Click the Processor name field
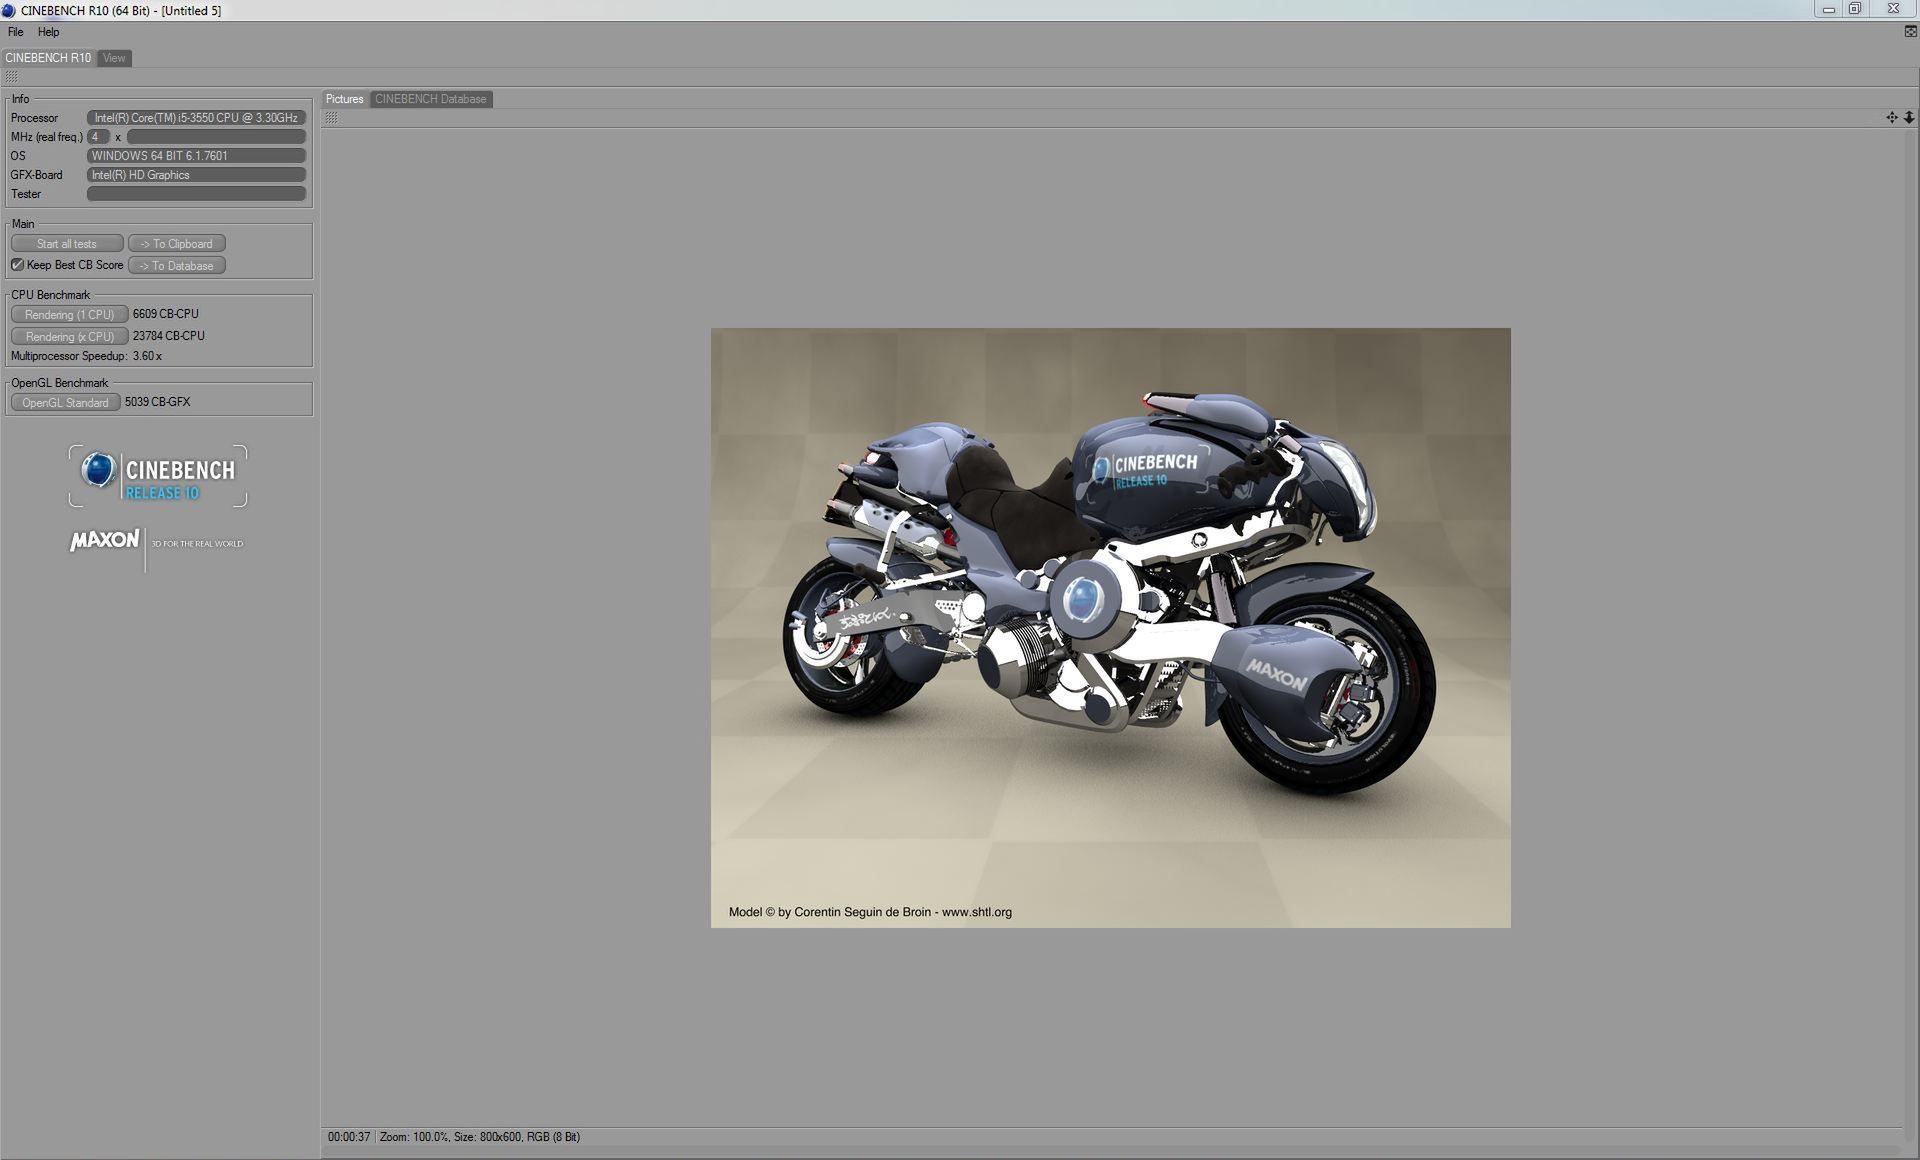 pyautogui.click(x=196, y=118)
